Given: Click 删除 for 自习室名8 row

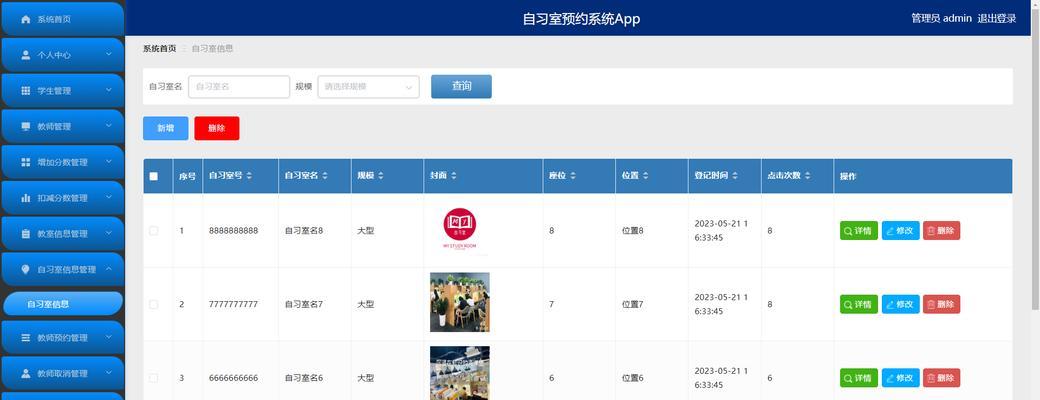Looking at the screenshot, I should (x=941, y=231).
